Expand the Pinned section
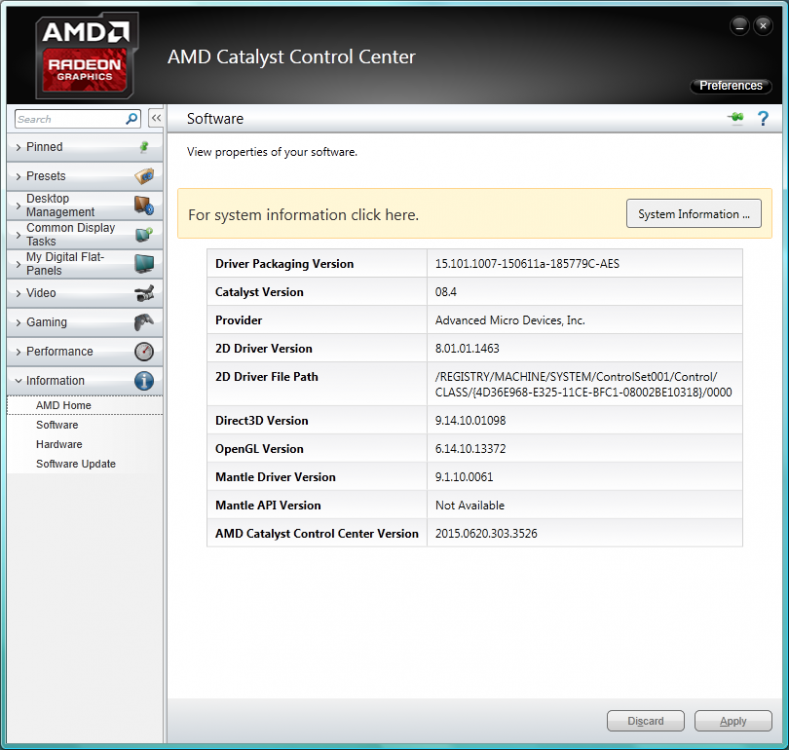 85,147
